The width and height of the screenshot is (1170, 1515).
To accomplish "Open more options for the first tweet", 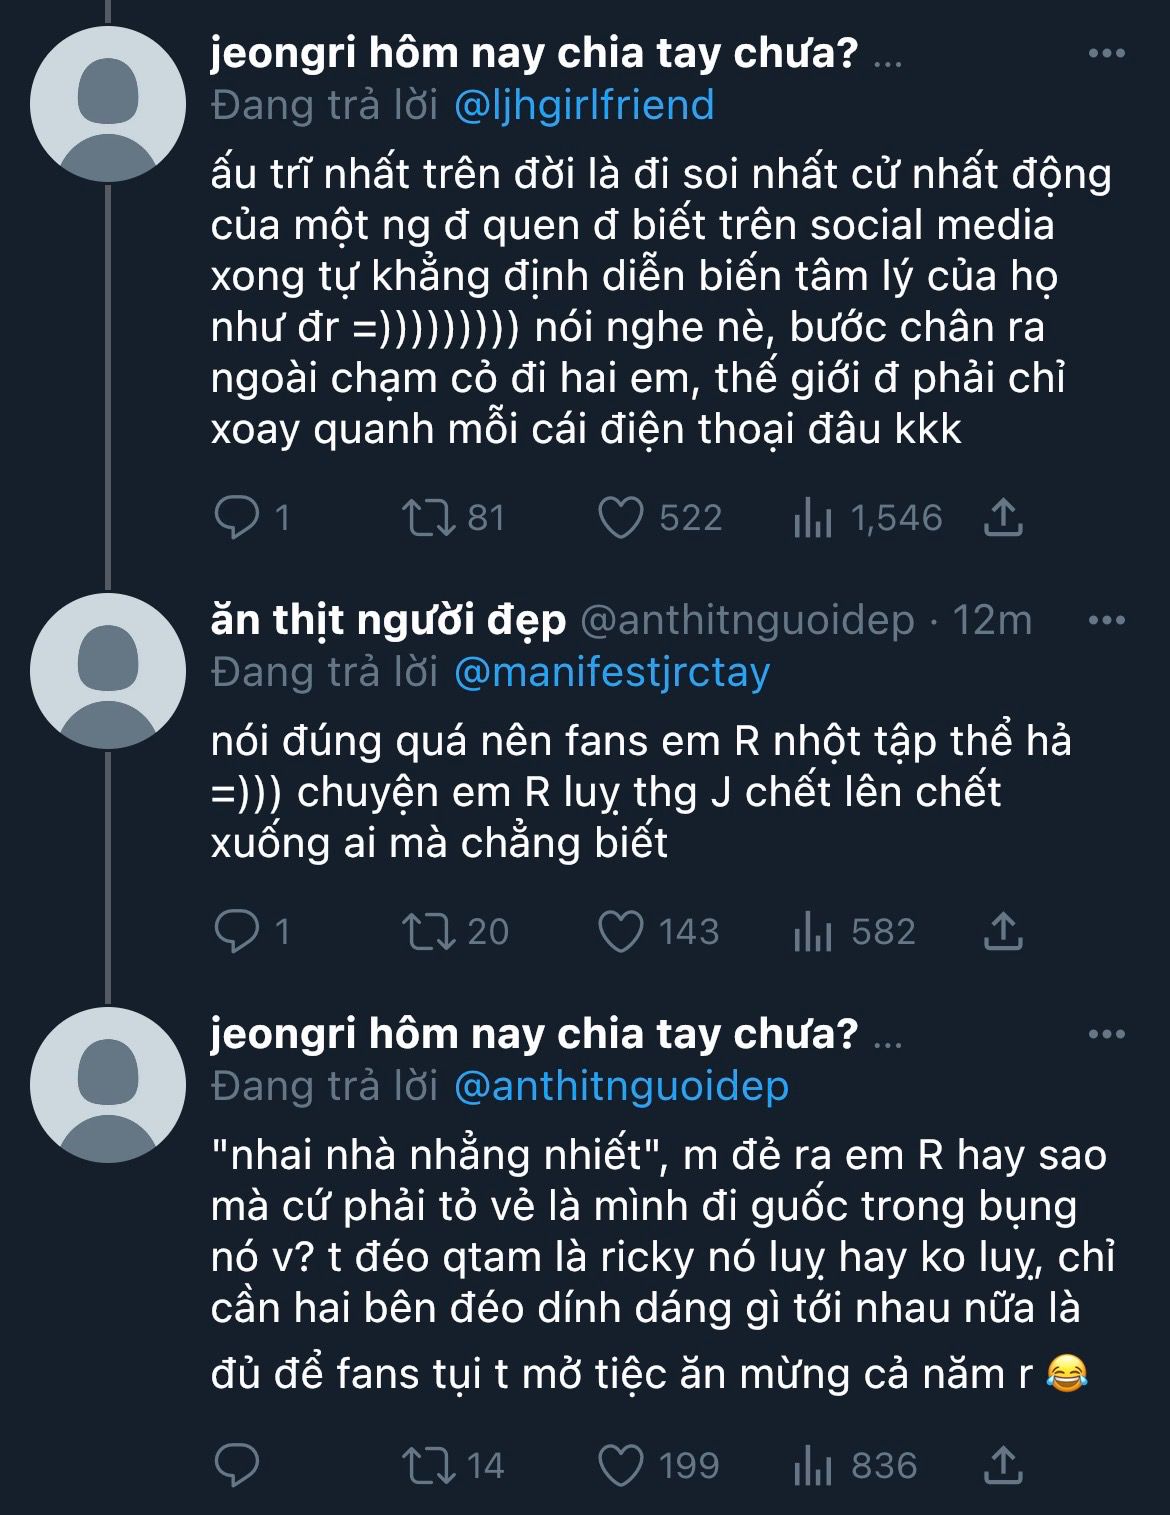I will pos(1106,53).
